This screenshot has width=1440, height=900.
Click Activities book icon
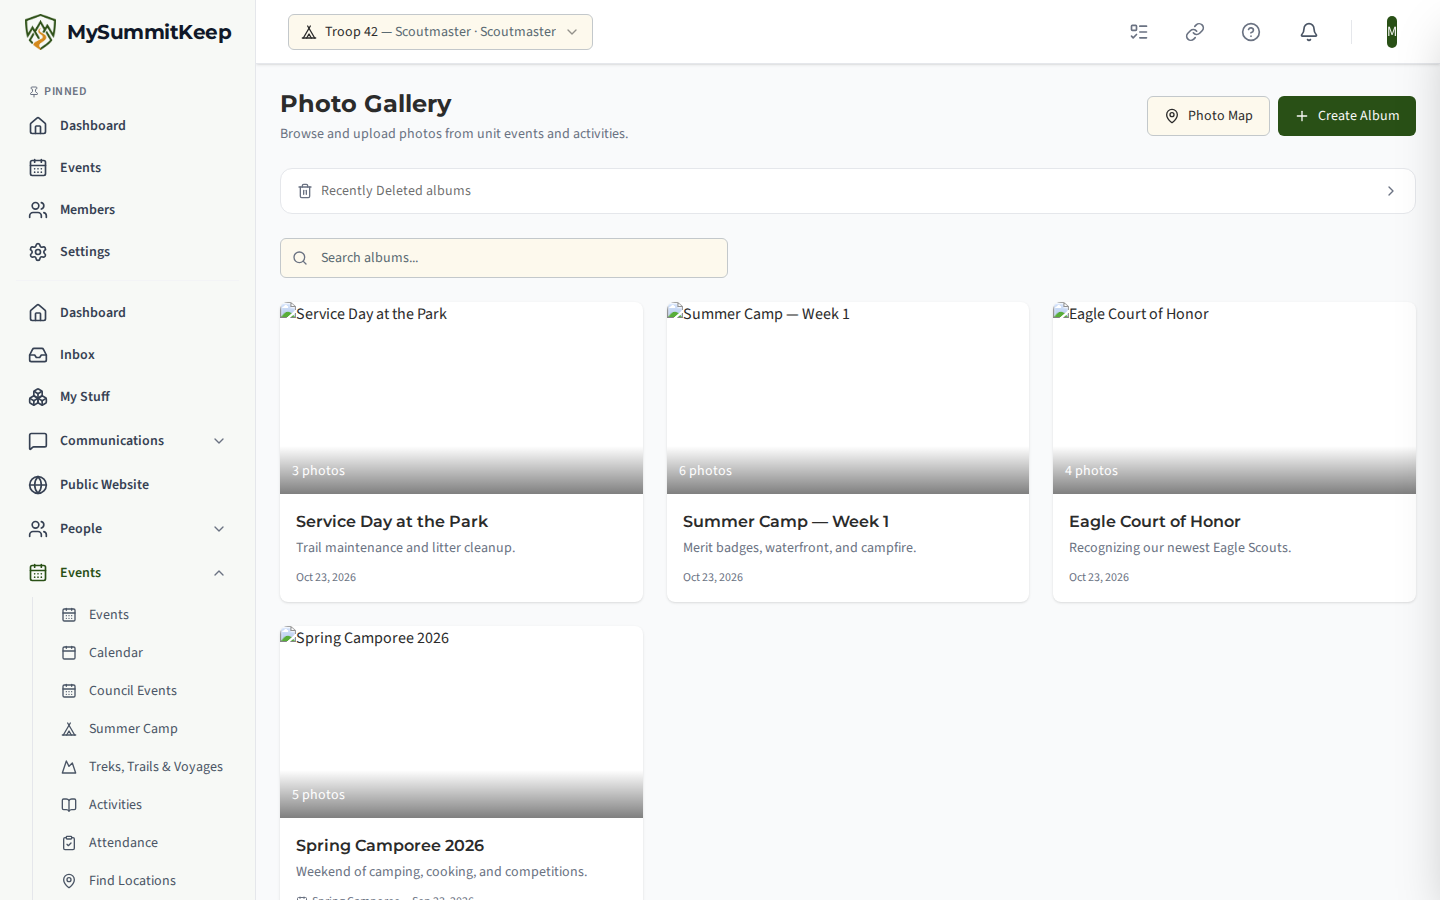[x=69, y=805]
